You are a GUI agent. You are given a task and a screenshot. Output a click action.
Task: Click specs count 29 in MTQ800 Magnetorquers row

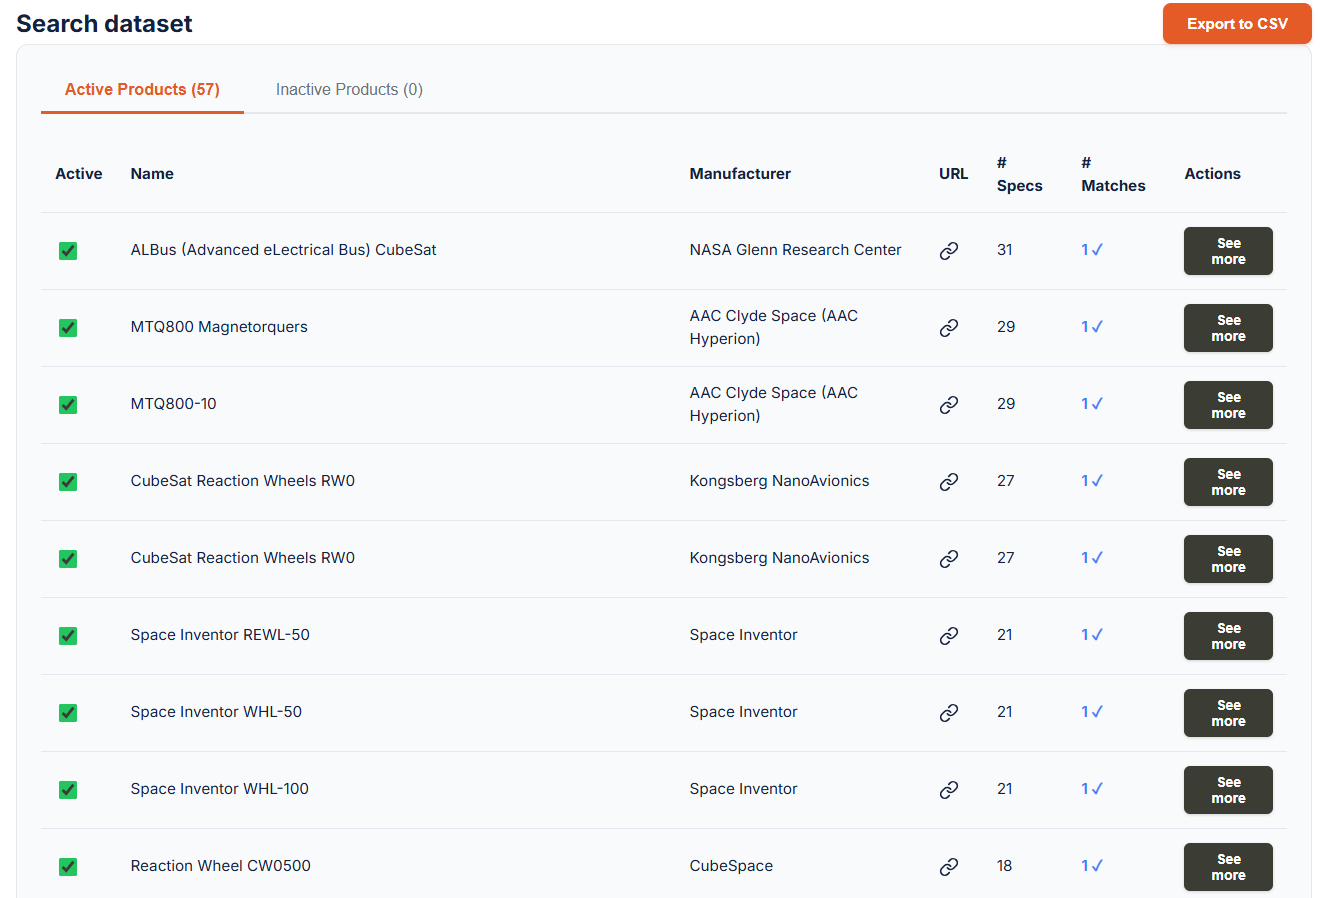coord(1006,327)
